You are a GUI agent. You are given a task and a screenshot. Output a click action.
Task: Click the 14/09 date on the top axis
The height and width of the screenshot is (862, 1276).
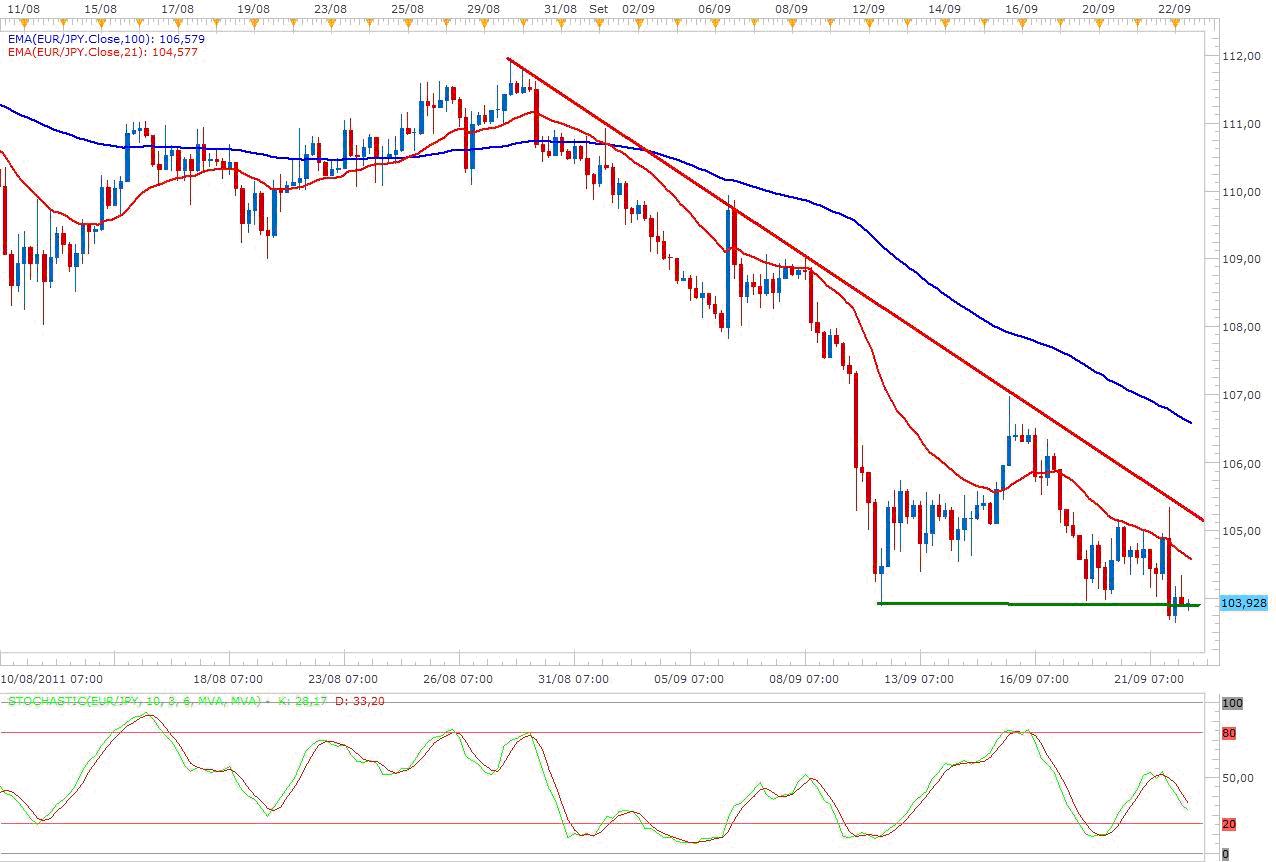click(945, 7)
